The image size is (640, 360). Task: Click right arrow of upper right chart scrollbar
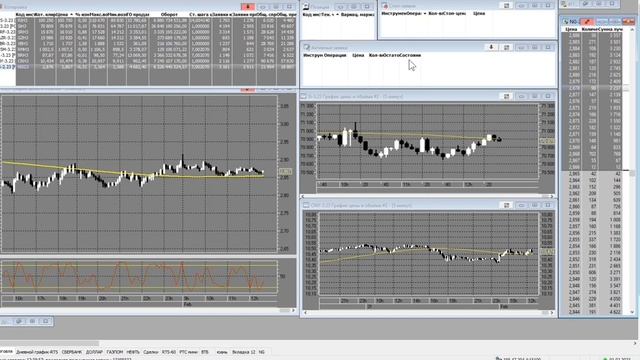(x=551, y=196)
